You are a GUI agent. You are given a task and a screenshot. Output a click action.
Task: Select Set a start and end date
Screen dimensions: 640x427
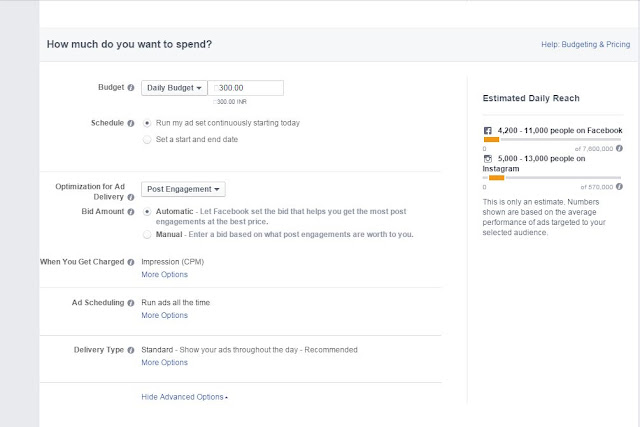point(148,140)
